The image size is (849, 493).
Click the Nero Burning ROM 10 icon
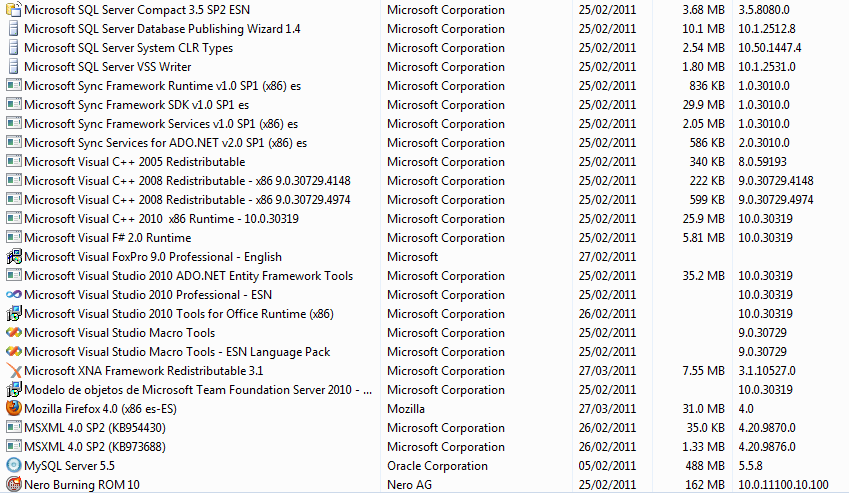[14, 484]
